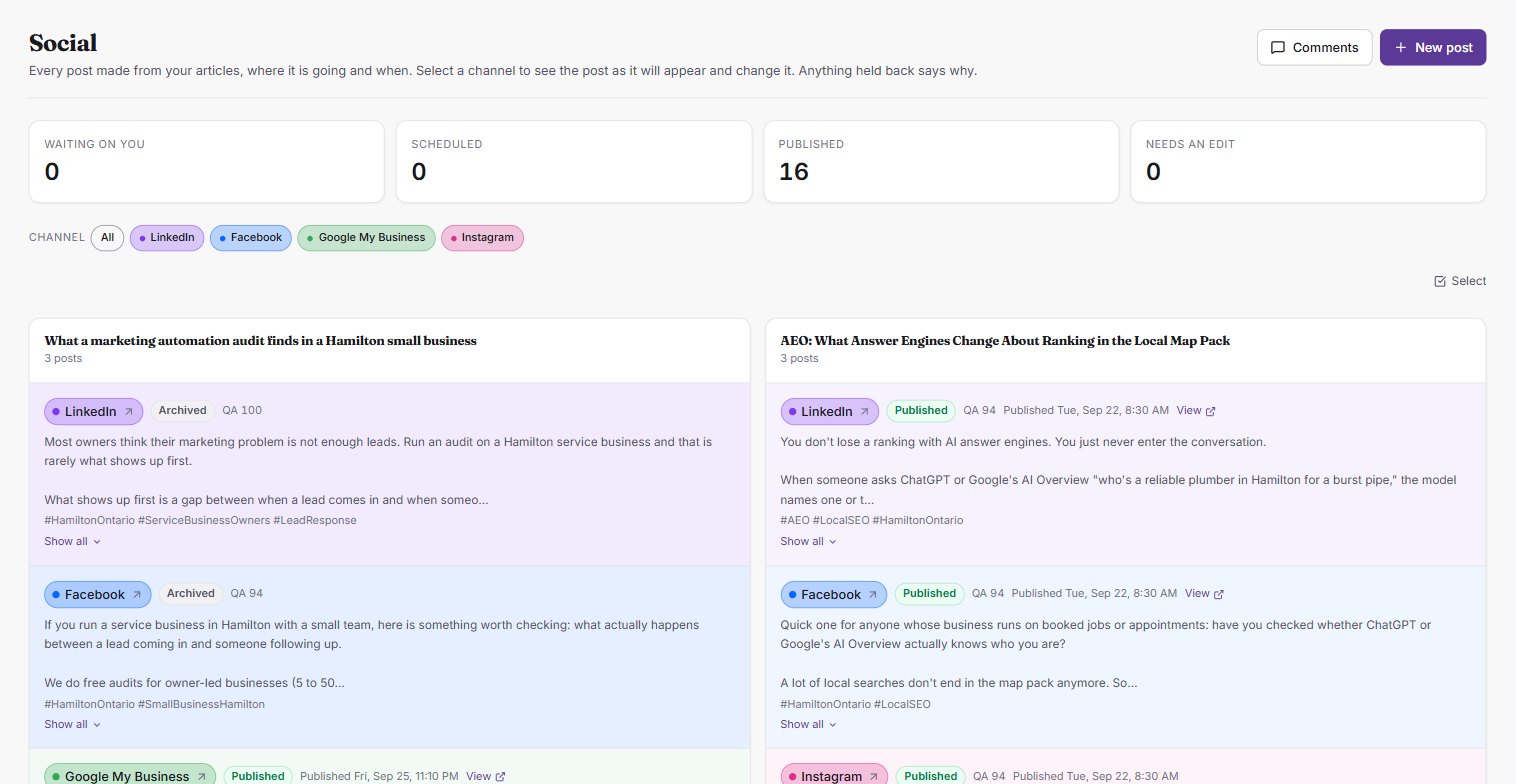Screen dimensions: 1516x784
Task: Filter posts by Google My Business channel
Action: (x=366, y=238)
